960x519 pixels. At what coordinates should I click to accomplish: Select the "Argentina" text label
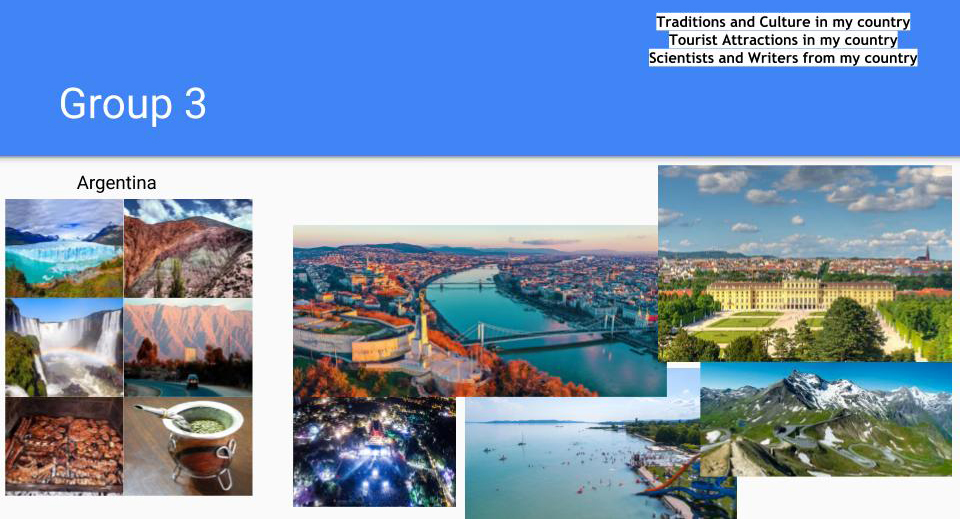coord(116,184)
